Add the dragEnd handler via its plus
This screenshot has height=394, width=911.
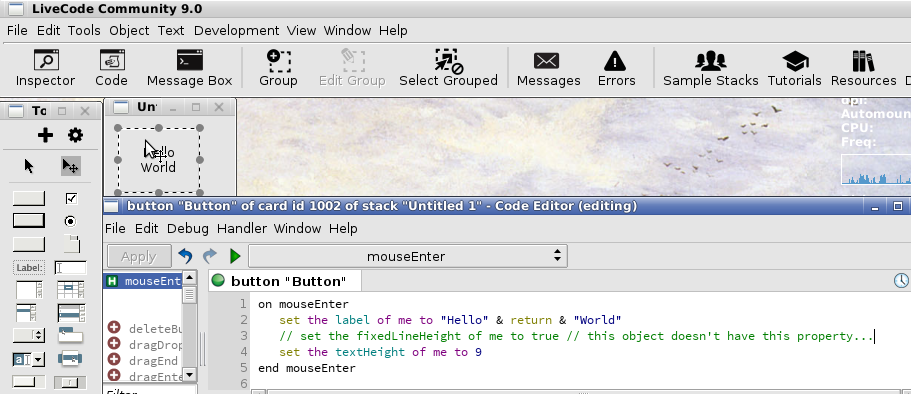[x=114, y=360]
